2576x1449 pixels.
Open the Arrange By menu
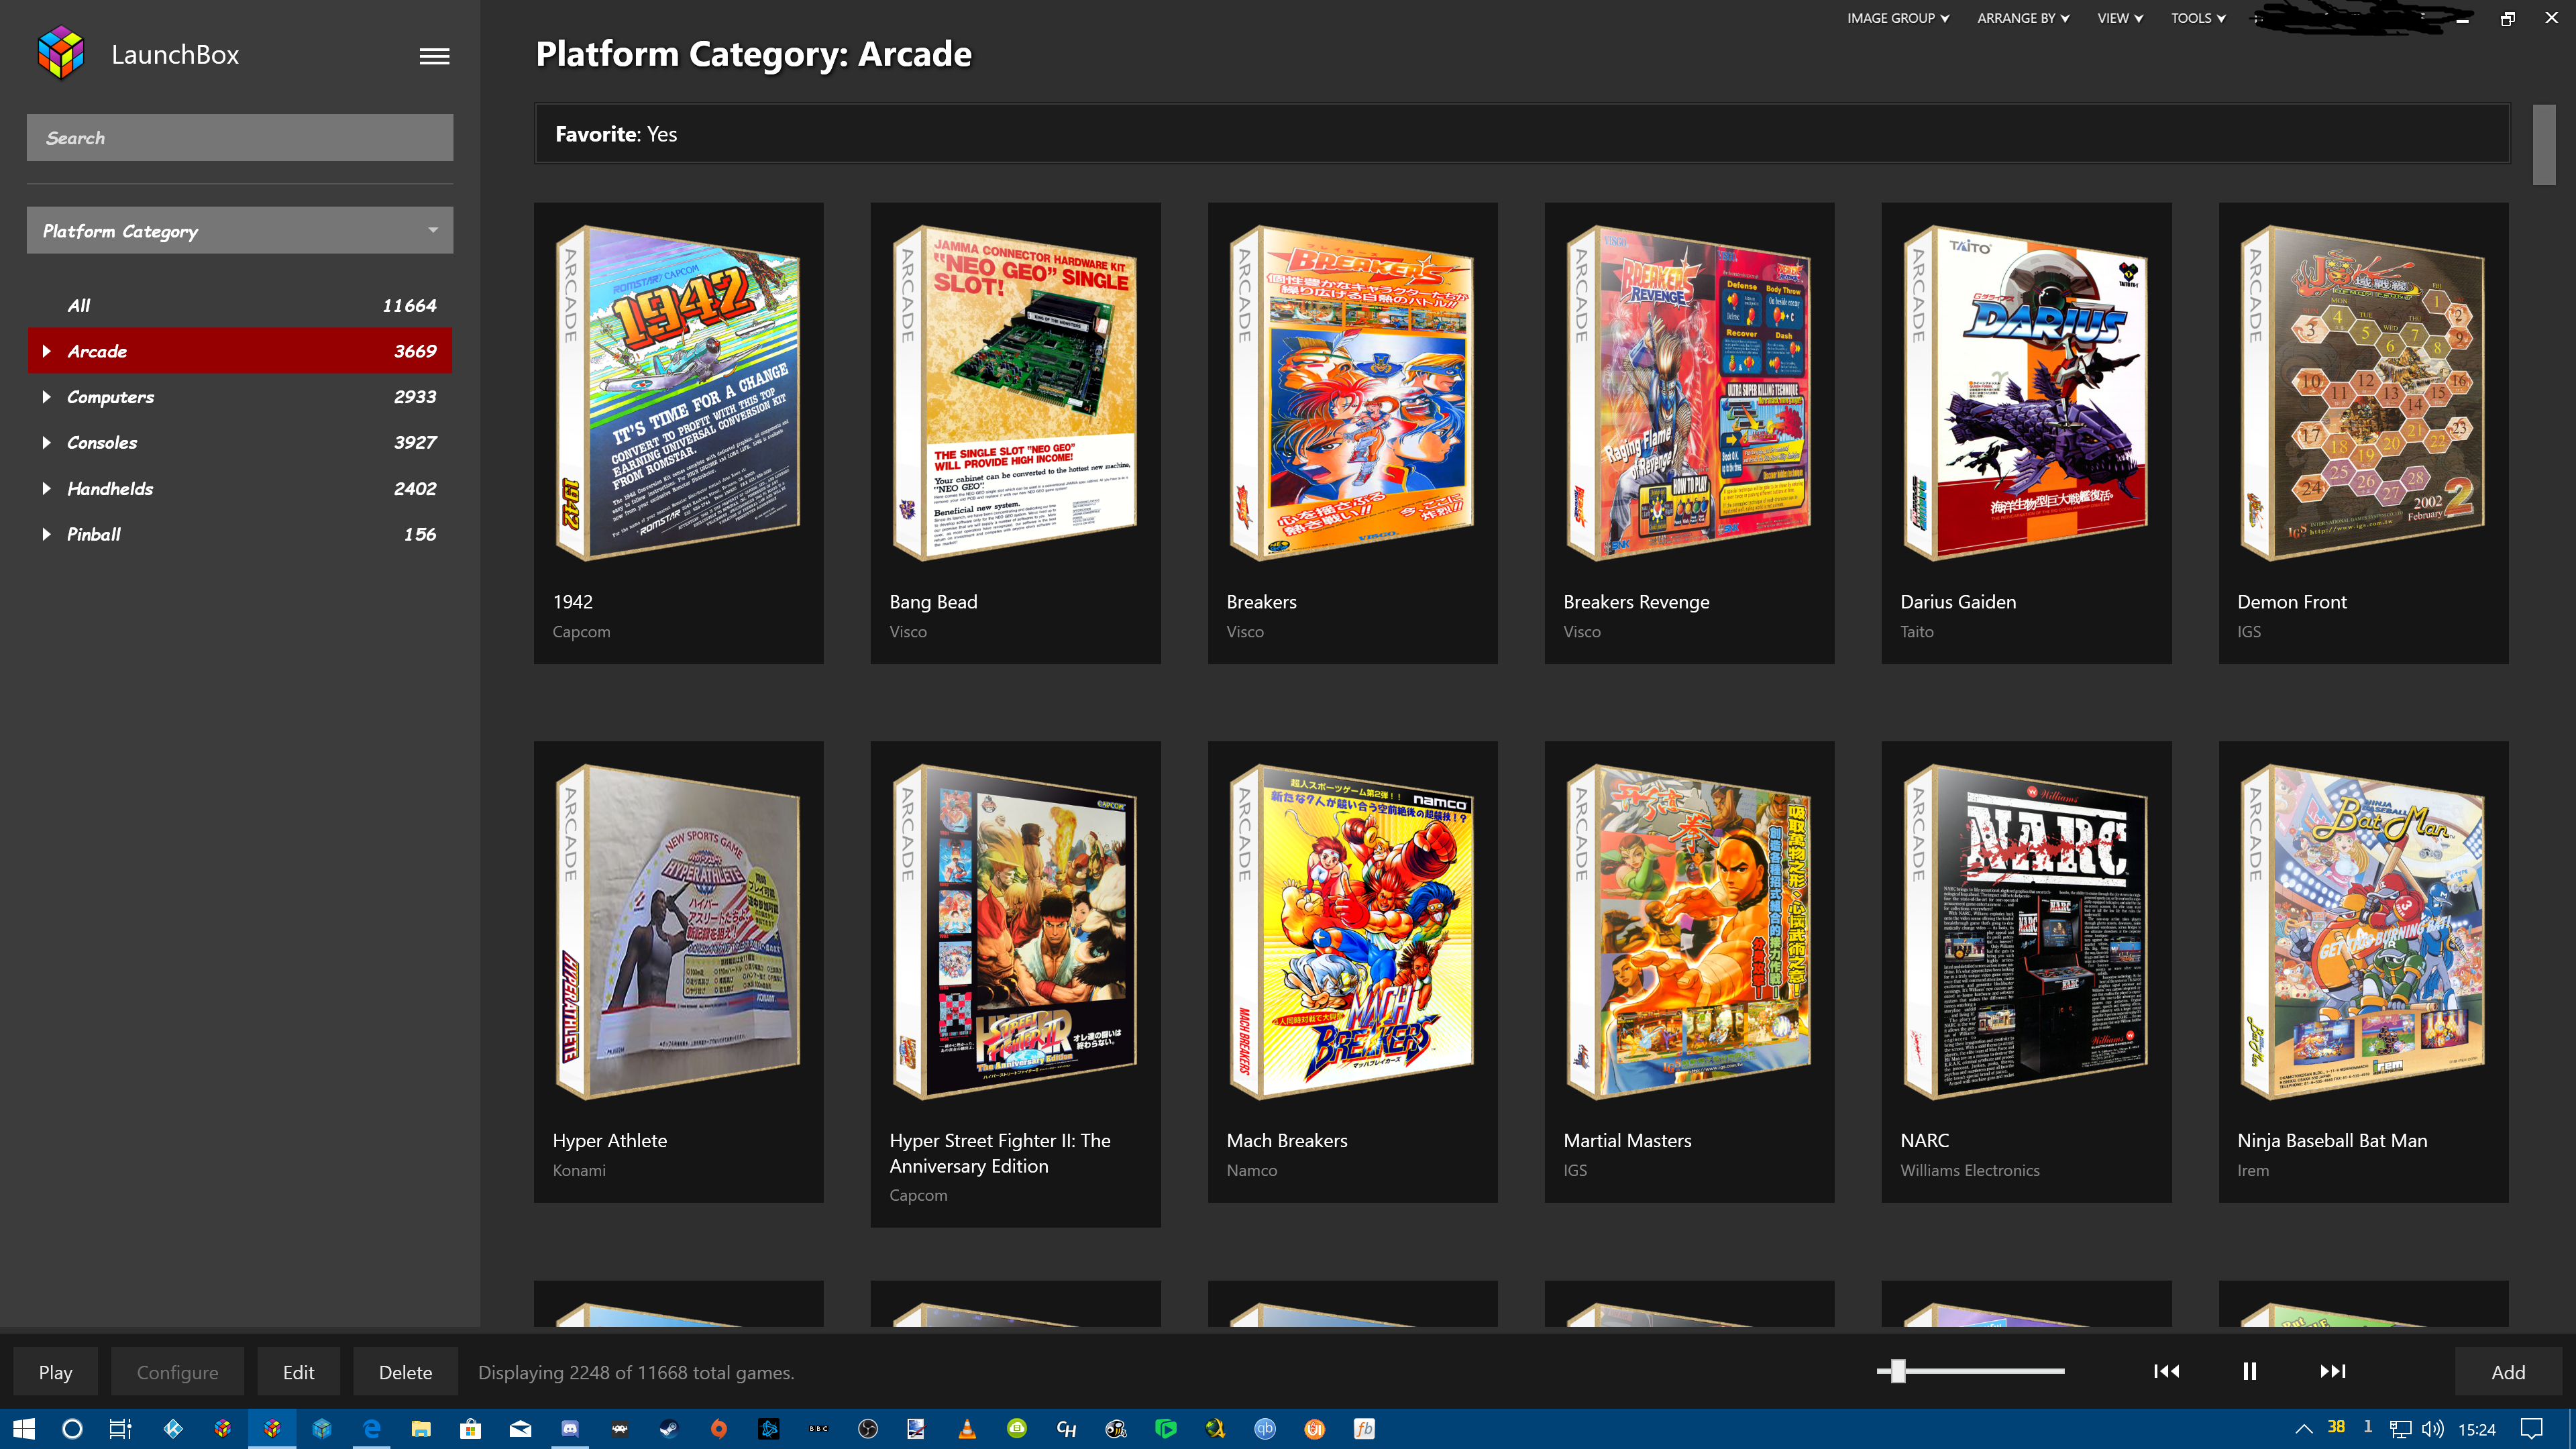2023,18
